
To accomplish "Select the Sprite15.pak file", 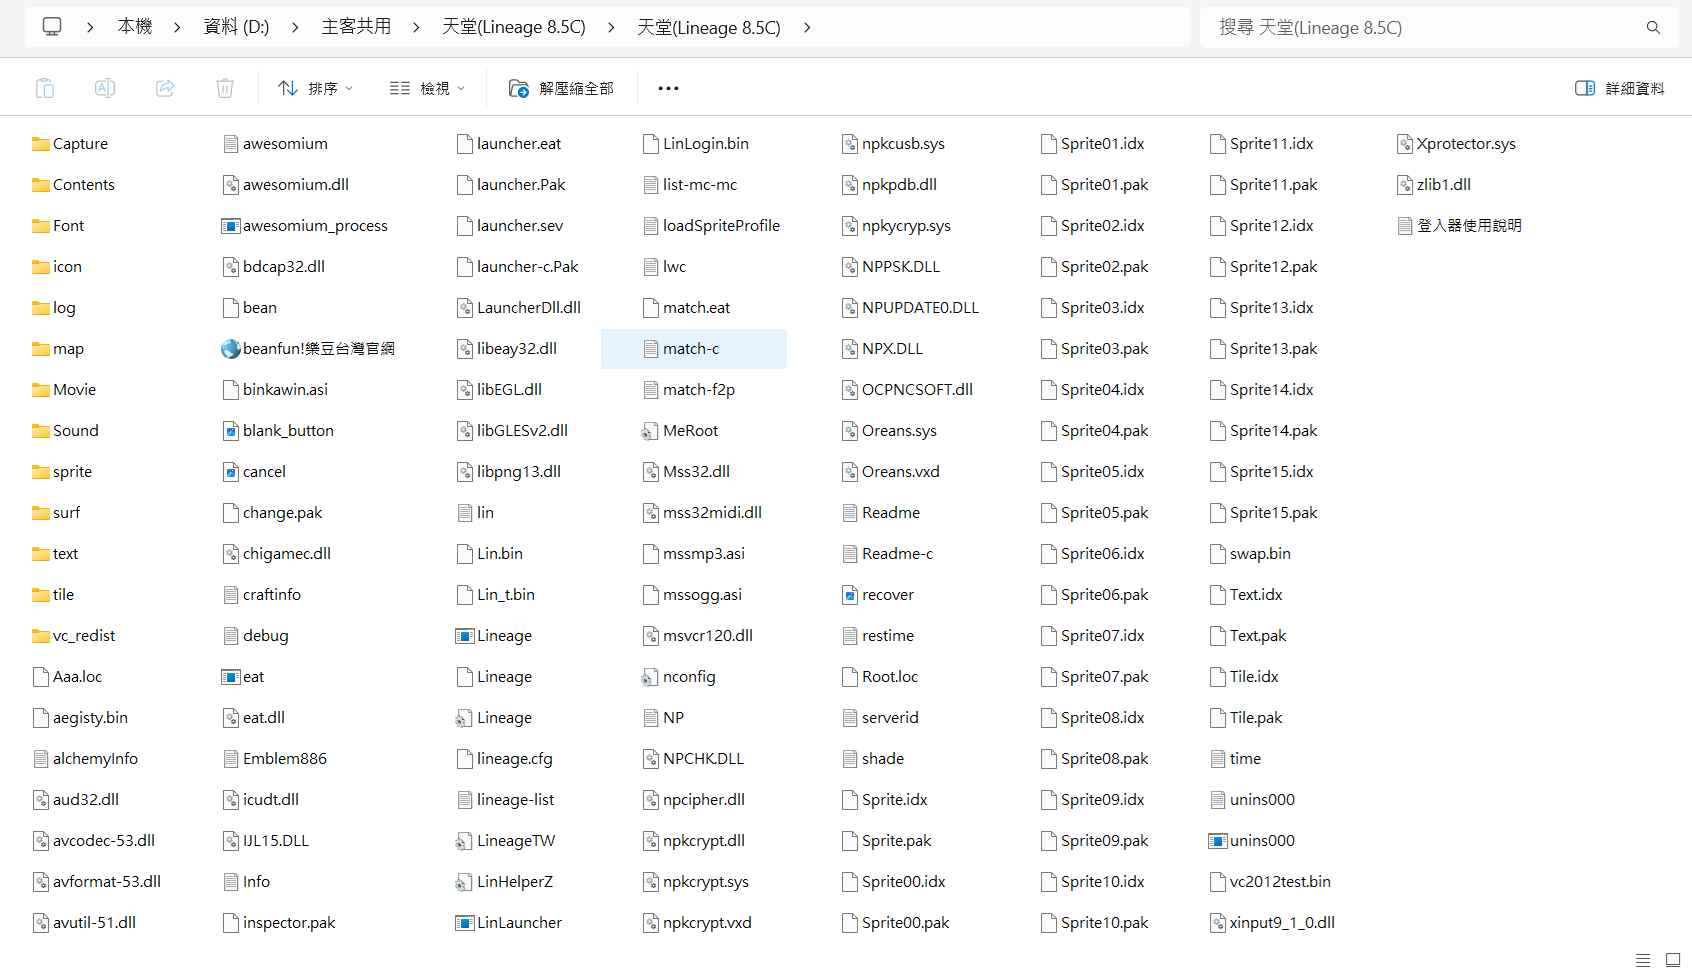I will coord(1263,513).
